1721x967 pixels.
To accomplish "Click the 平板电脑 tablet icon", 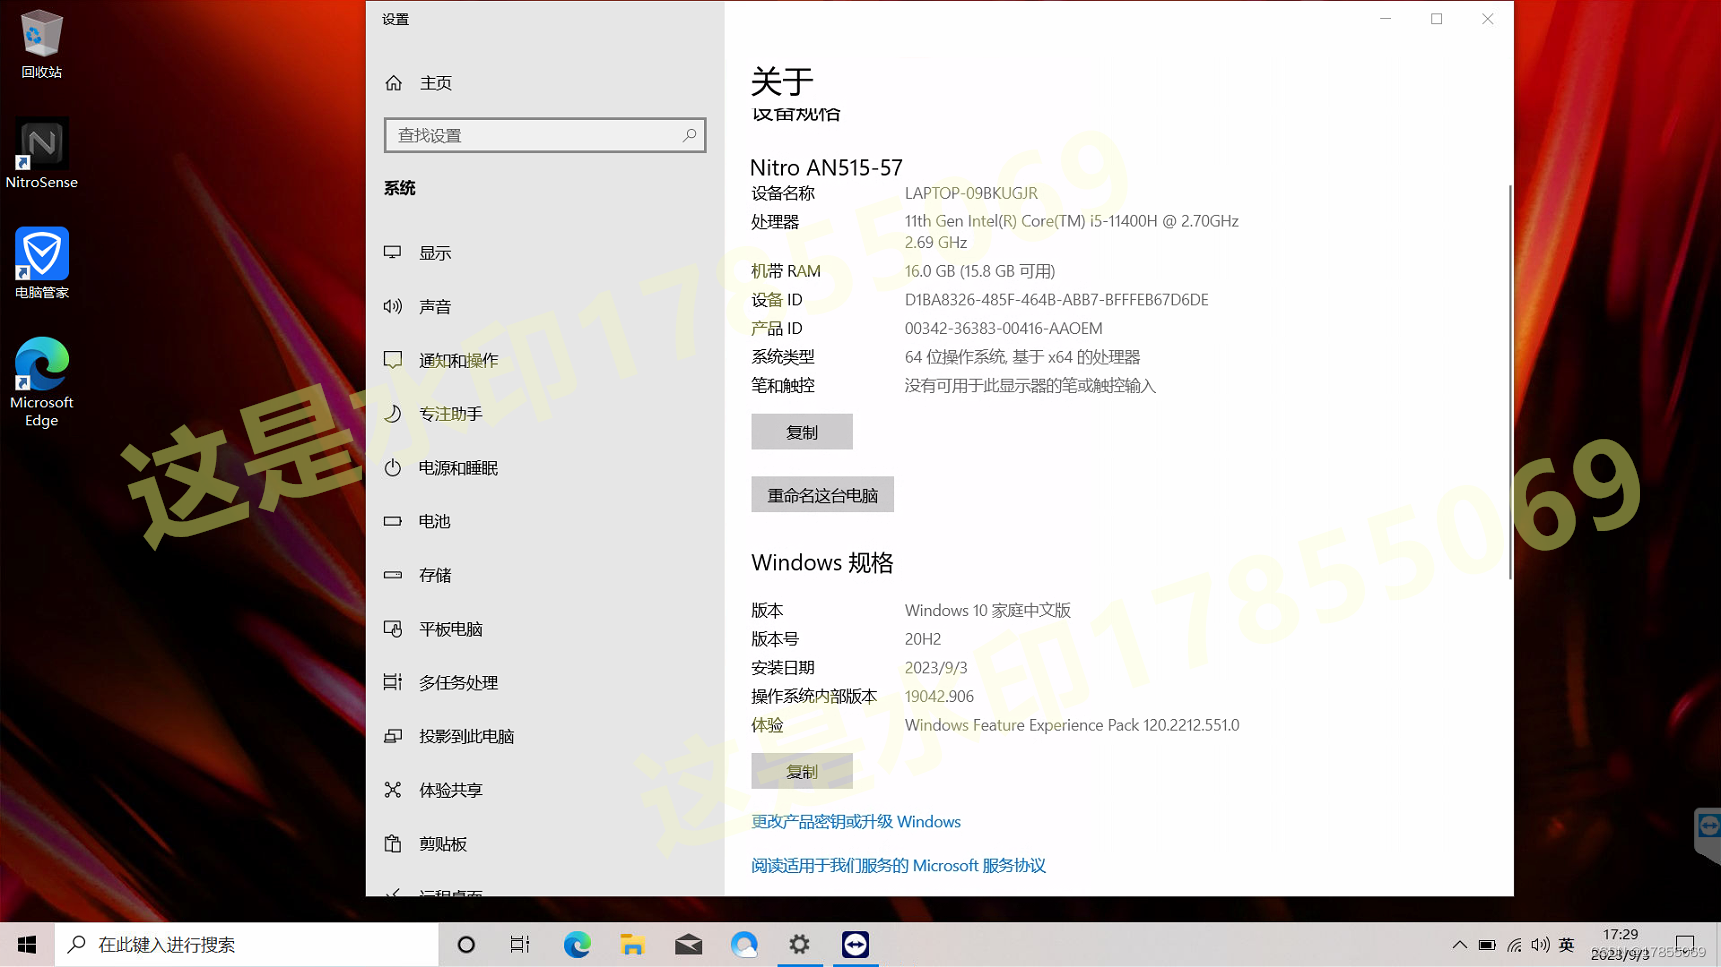I will click(393, 629).
